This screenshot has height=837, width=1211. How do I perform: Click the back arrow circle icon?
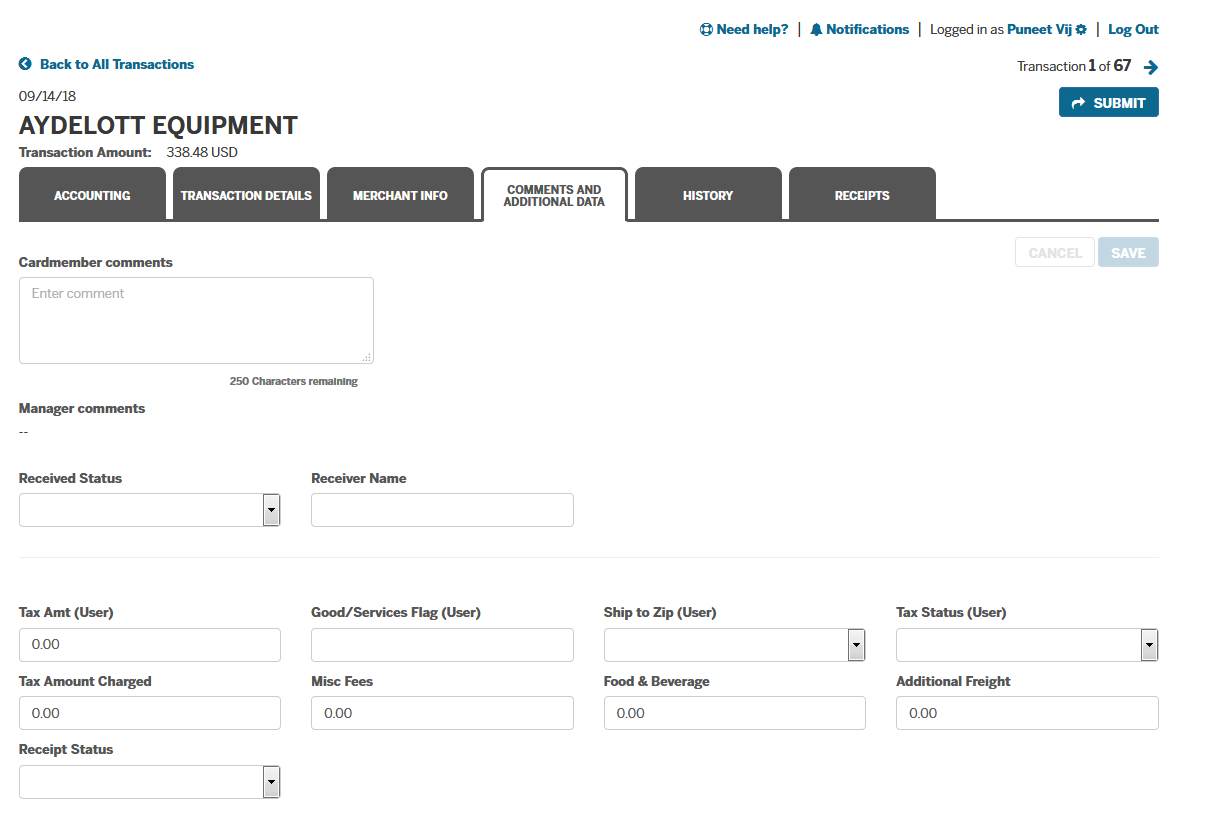click(25, 64)
